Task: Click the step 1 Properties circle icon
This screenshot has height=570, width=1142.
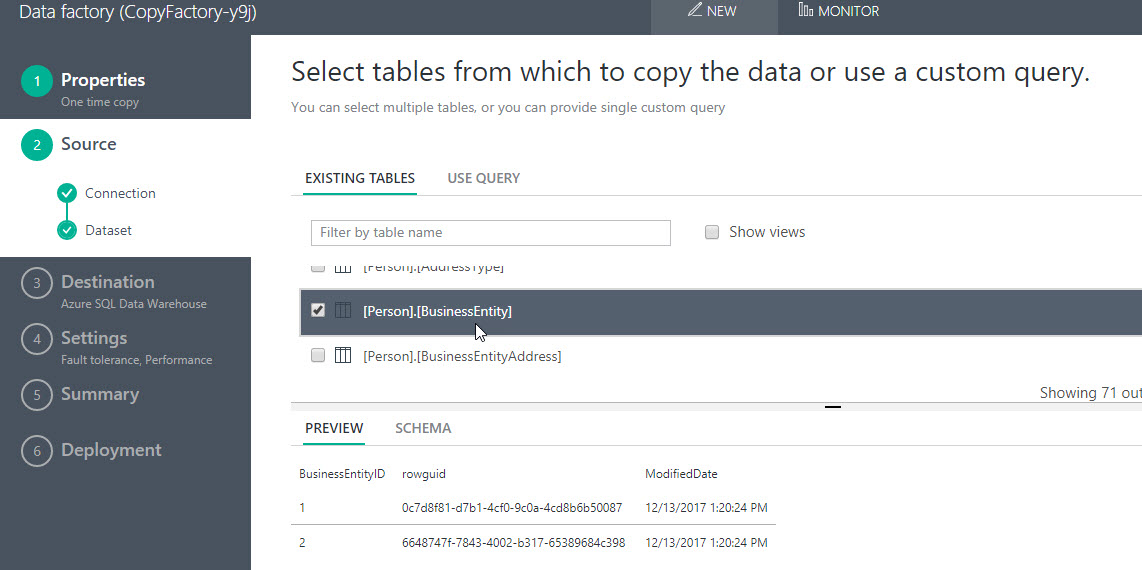Action: click(x=37, y=82)
